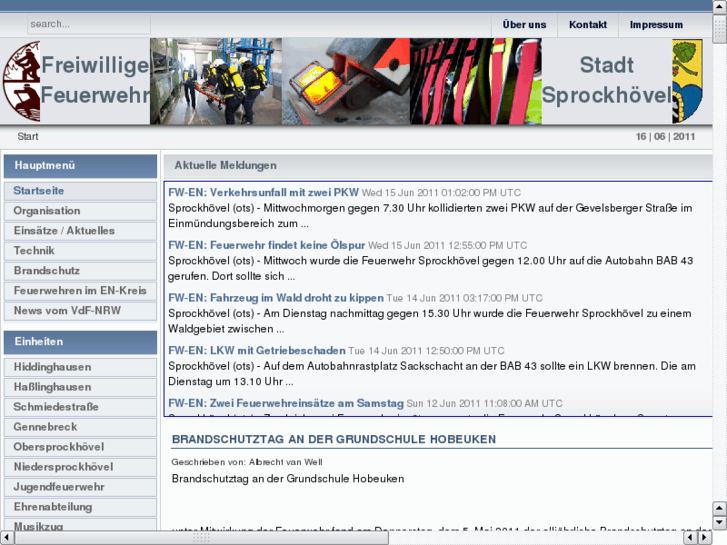The height and width of the screenshot is (545, 727).
Task: Select the Niedersprockhövel unit
Action: coord(80,467)
